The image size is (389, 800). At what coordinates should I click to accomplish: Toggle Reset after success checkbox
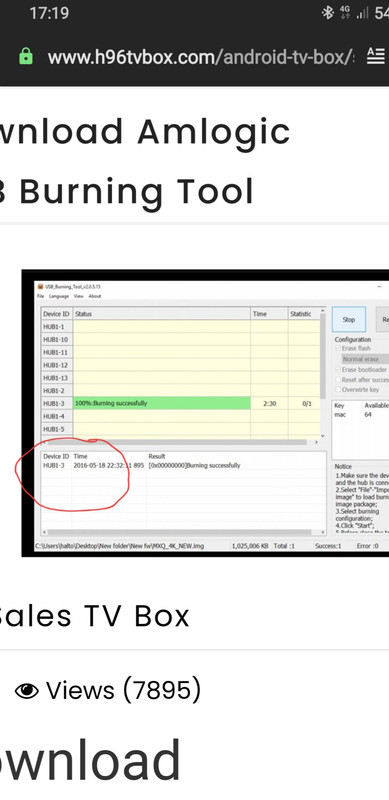pos(338,380)
